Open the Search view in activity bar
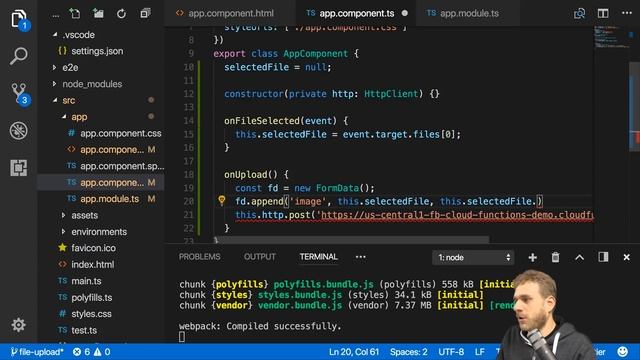The image size is (640, 360). coord(18,56)
